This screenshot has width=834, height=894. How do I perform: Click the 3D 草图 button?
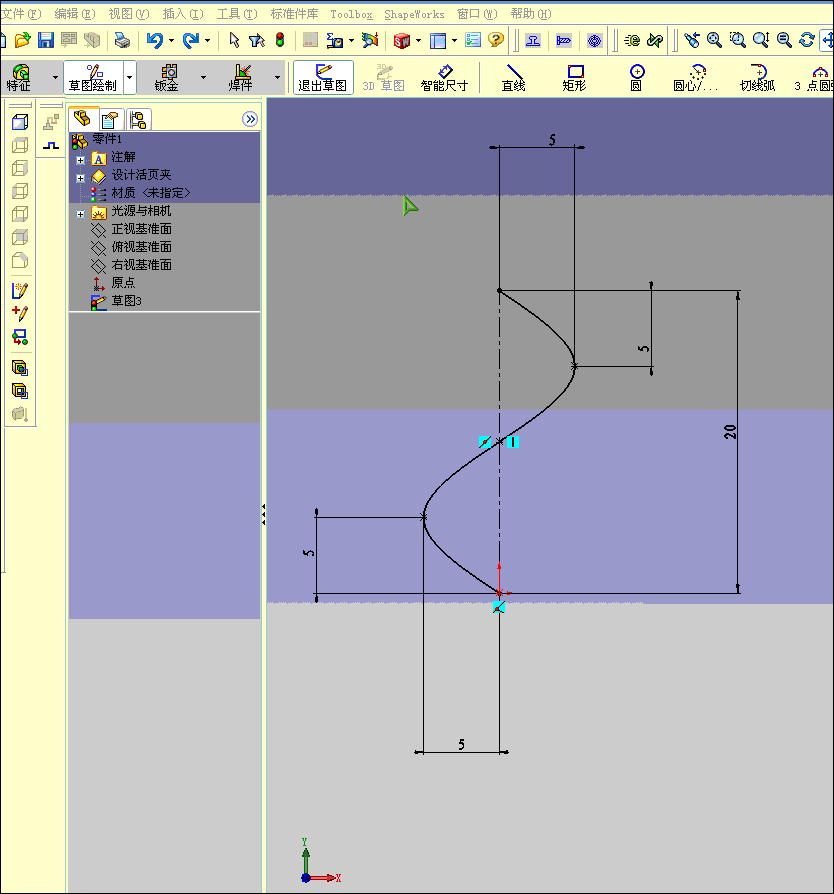pos(384,78)
